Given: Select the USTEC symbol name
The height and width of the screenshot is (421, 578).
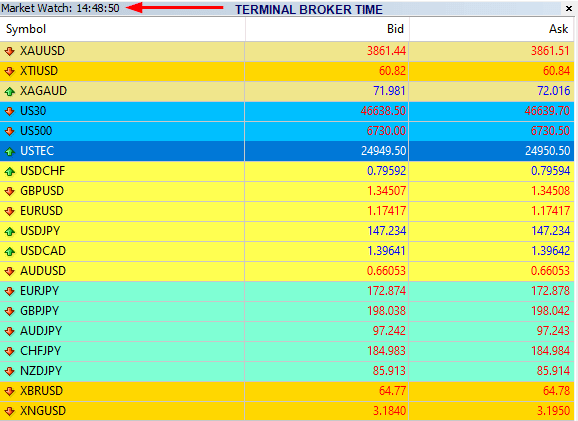Looking at the screenshot, I should (37, 151).
